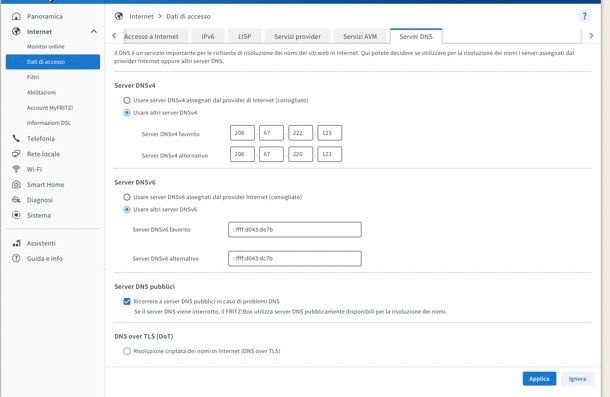Click fourth octet of preferred DNSv4

[330, 133]
